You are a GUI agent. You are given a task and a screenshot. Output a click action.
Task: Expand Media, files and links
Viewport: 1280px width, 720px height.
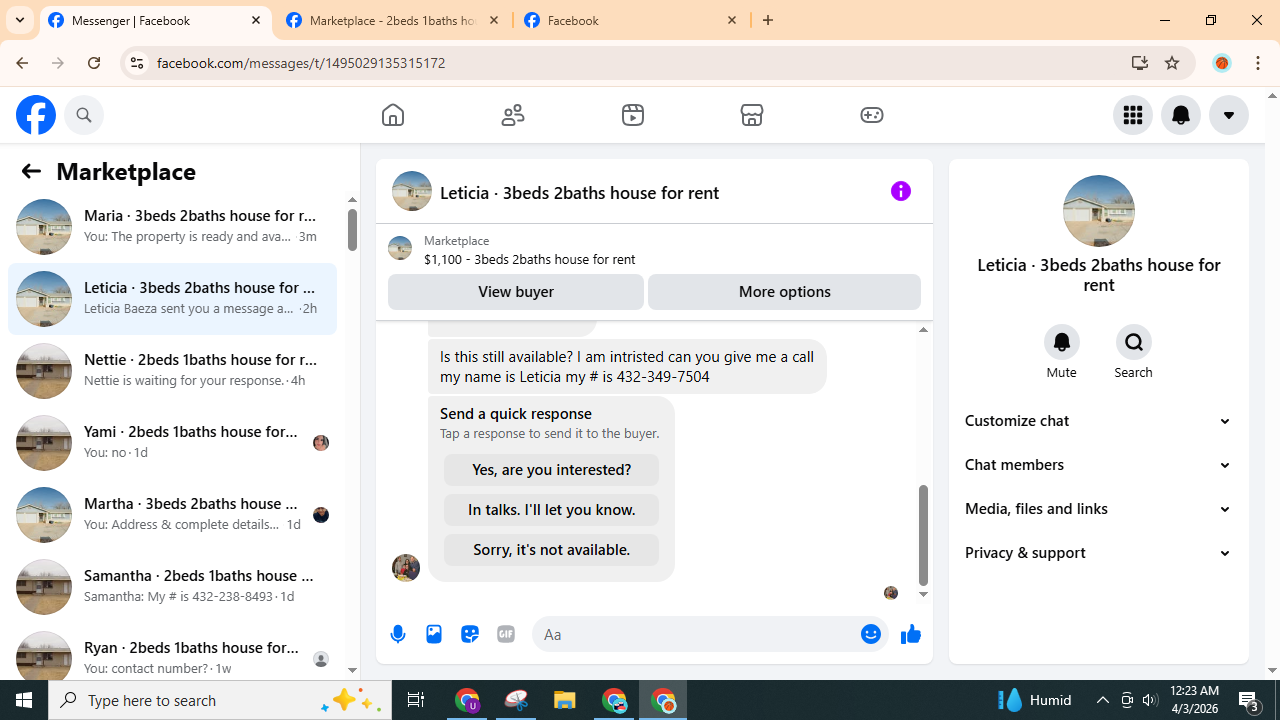coord(1099,509)
